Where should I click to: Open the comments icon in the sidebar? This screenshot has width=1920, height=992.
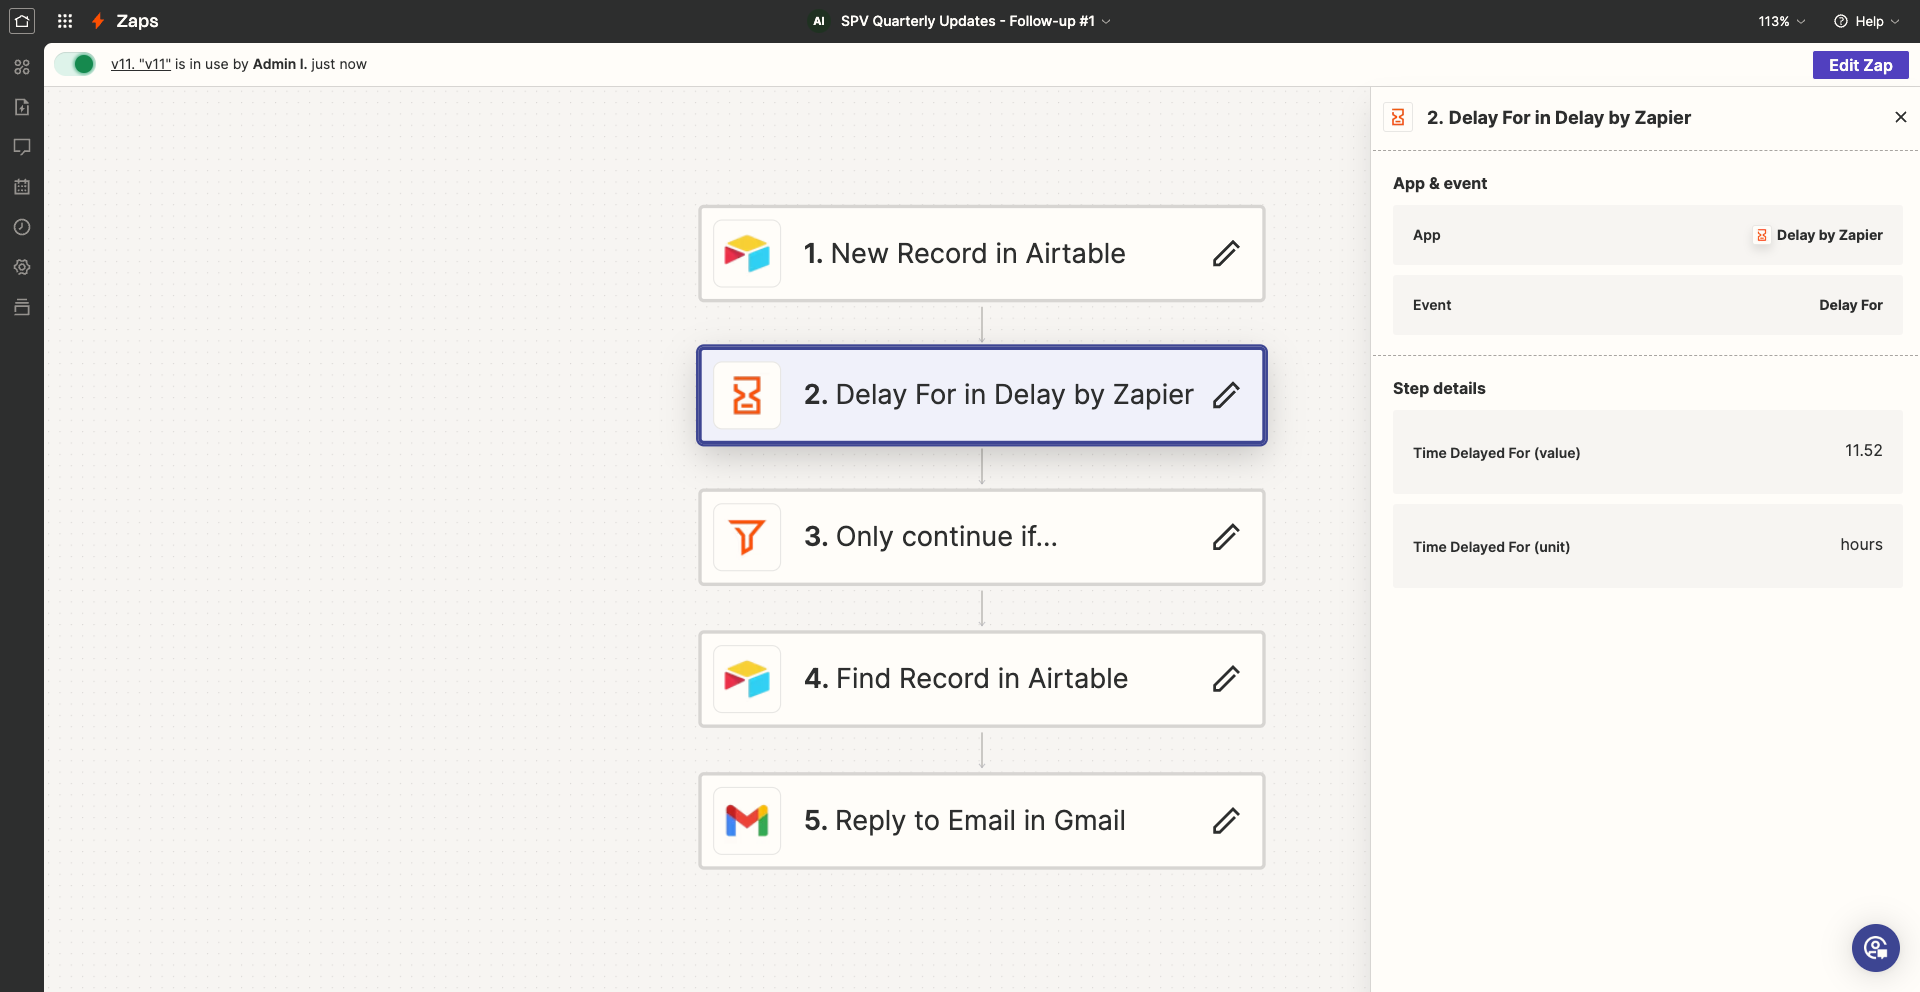click(x=22, y=147)
